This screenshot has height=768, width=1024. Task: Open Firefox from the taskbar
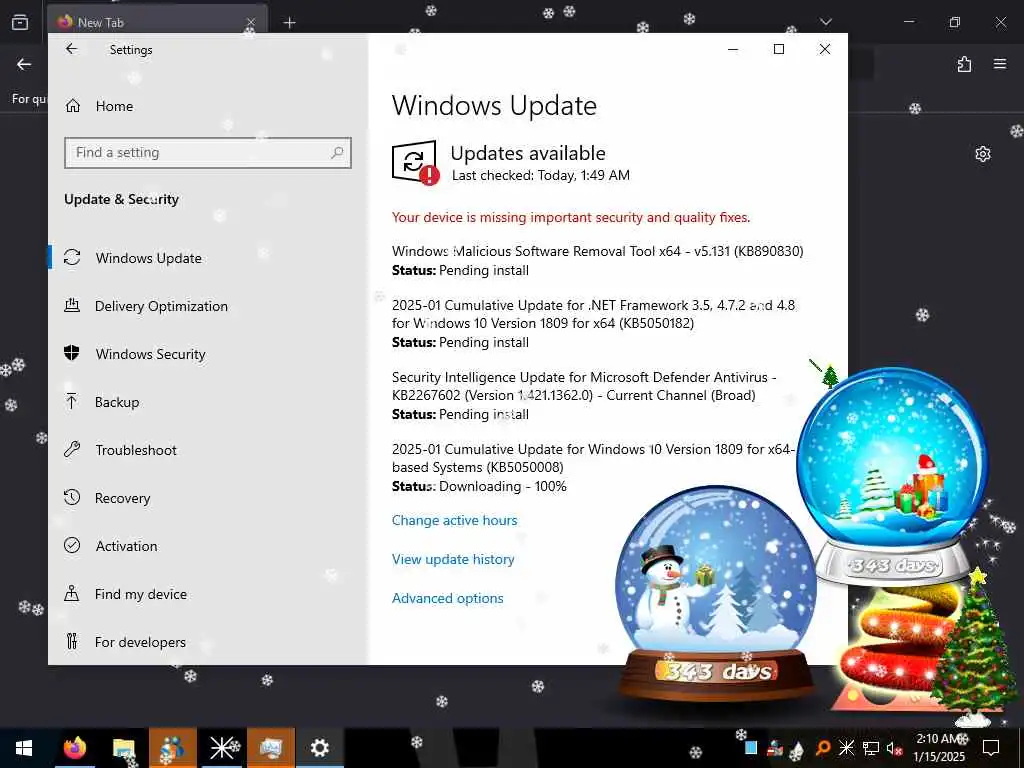[74, 748]
